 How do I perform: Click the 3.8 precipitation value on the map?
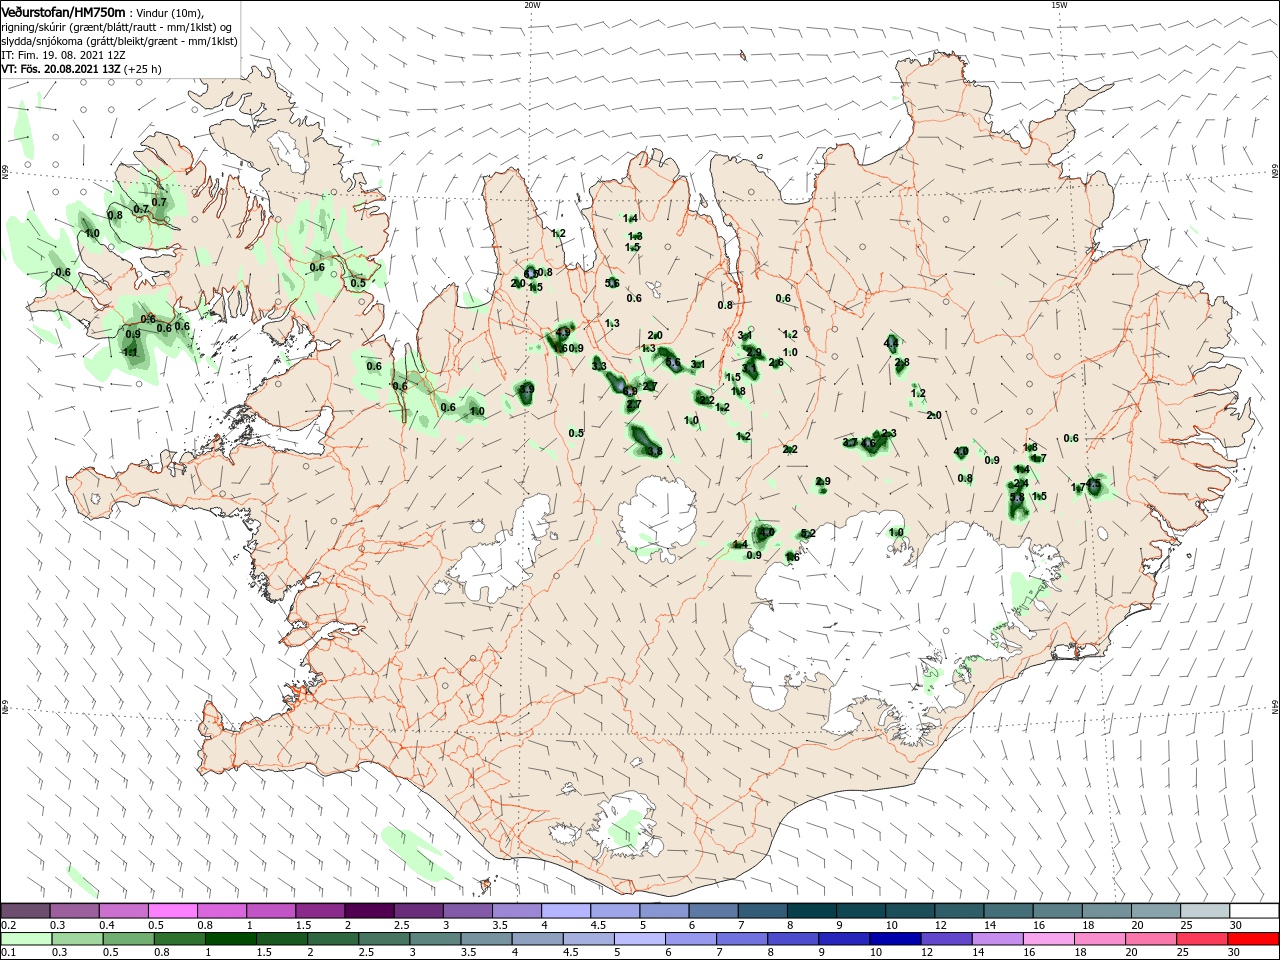coord(655,451)
